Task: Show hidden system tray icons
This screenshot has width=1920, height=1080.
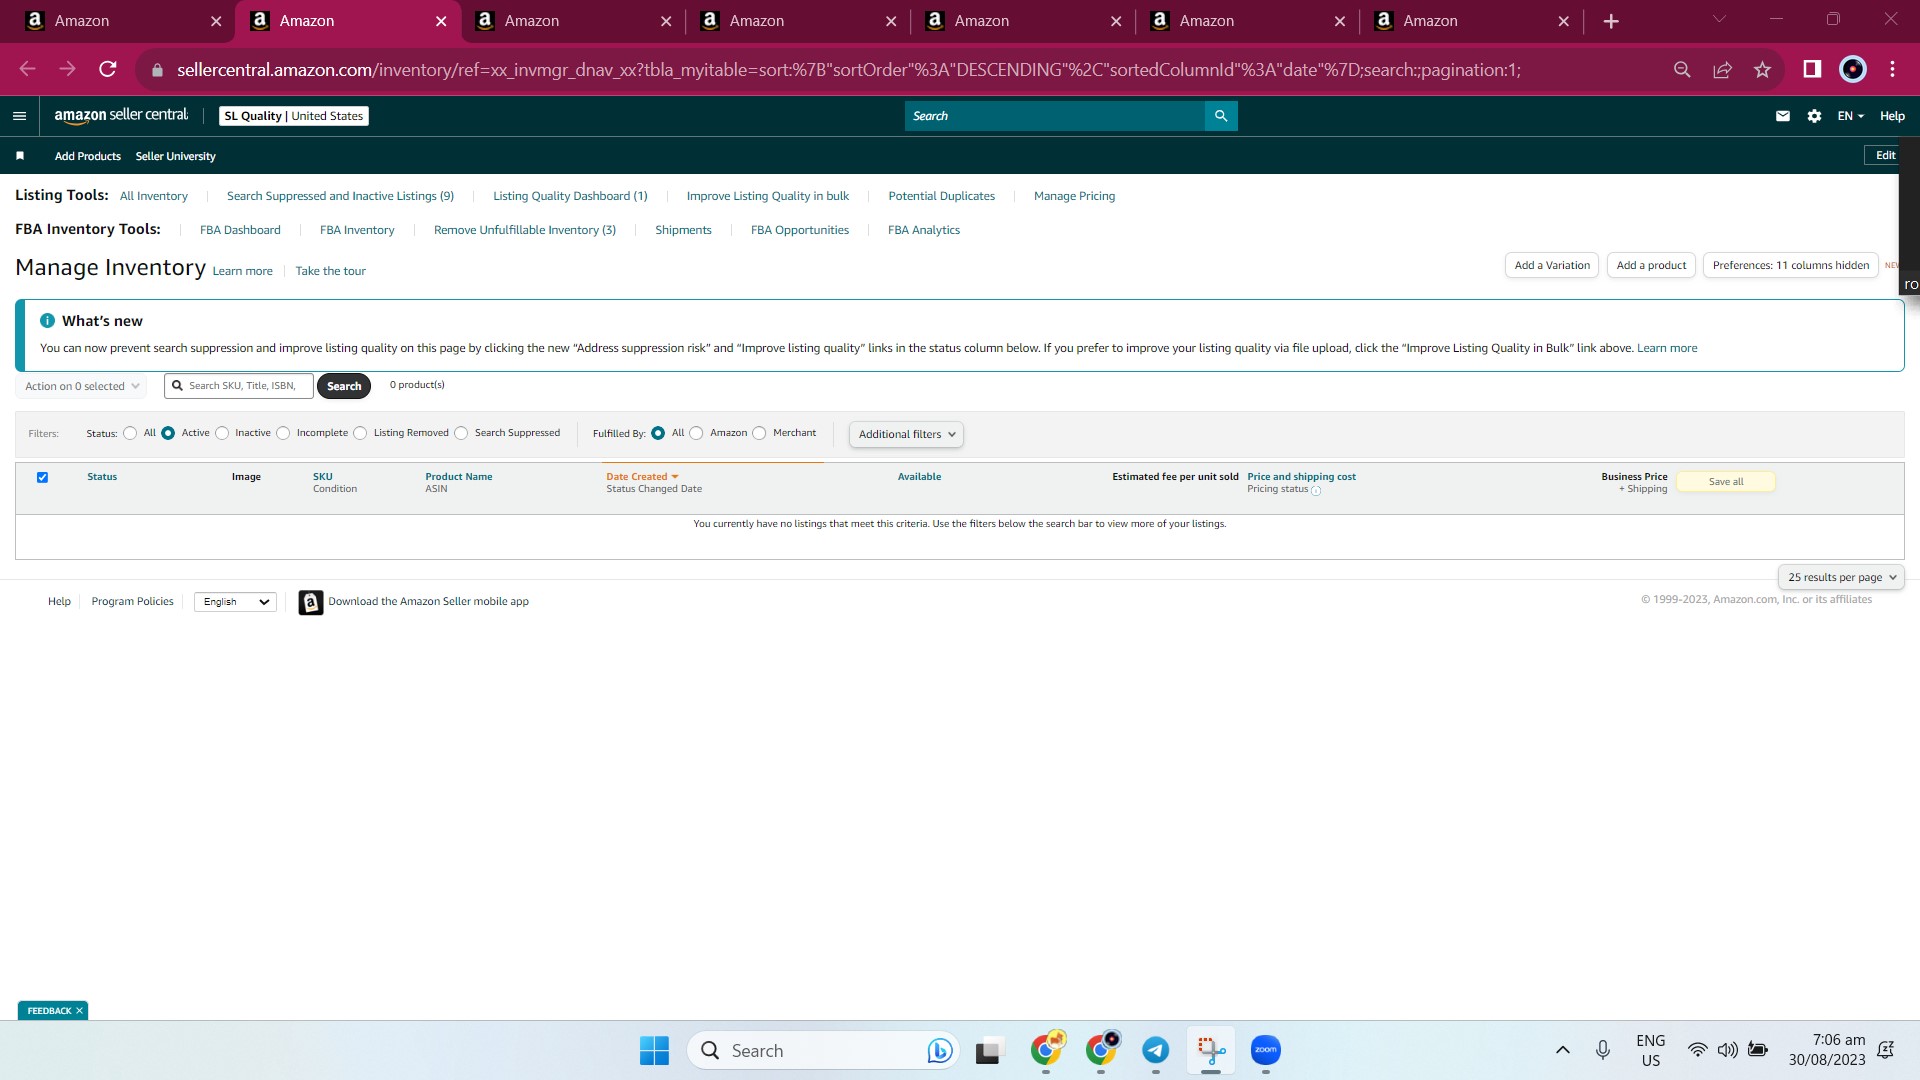Action: point(1562,1051)
